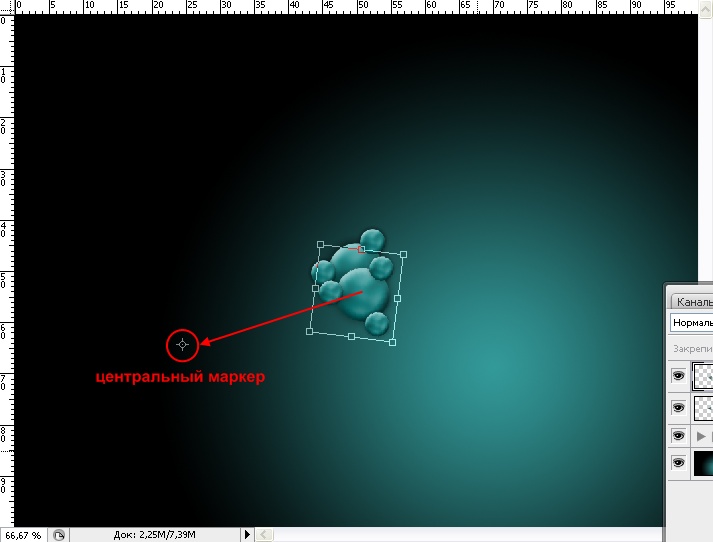Hide the second transparent layer's eye icon

click(x=678, y=407)
